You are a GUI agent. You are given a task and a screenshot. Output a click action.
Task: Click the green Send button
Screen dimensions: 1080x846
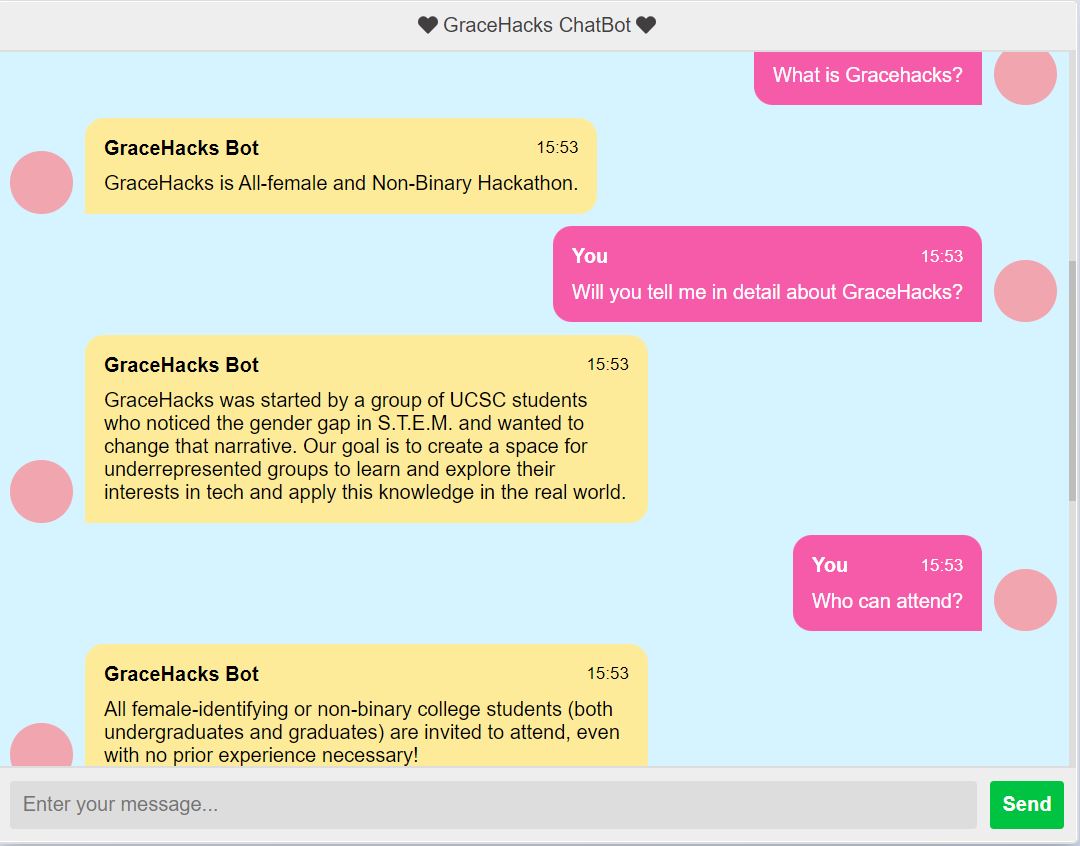point(1026,804)
